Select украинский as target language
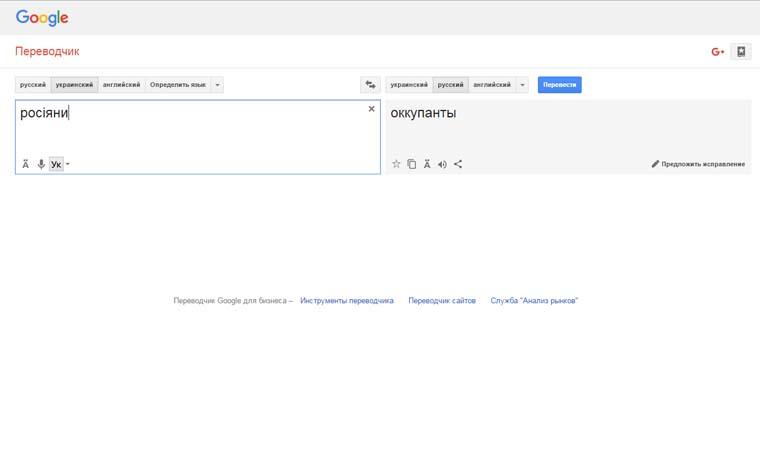This screenshot has height=450, width=760. (x=409, y=85)
